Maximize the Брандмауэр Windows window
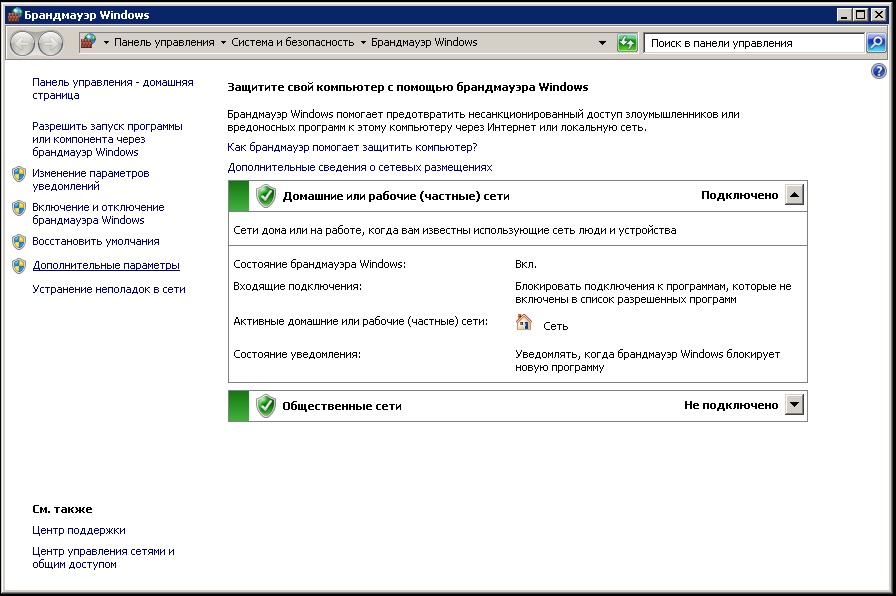 point(860,15)
